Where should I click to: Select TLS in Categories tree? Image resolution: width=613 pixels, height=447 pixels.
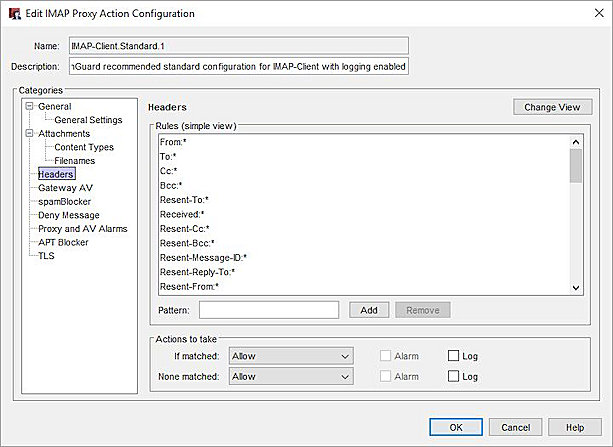point(46,256)
